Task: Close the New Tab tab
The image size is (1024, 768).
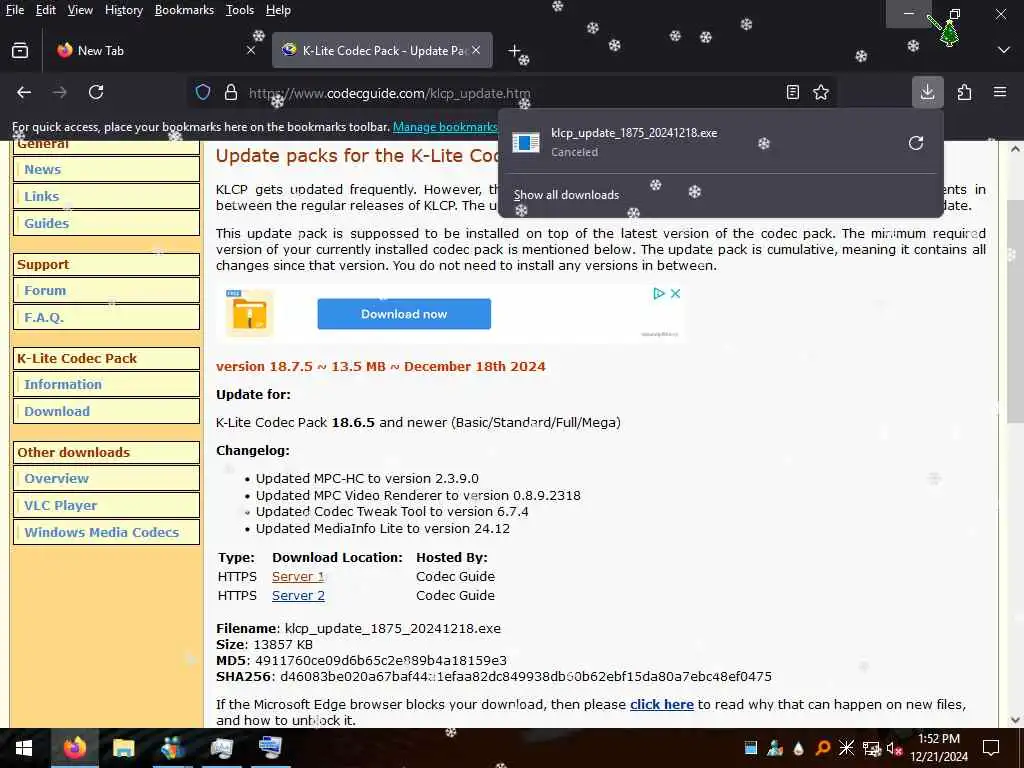Action: [251, 50]
